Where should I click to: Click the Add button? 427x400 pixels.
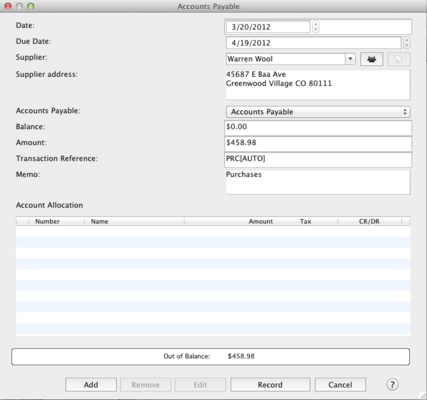[x=91, y=385]
